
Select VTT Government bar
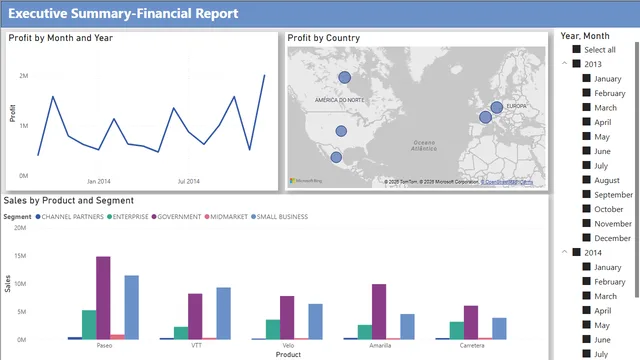pyautogui.click(x=195, y=316)
